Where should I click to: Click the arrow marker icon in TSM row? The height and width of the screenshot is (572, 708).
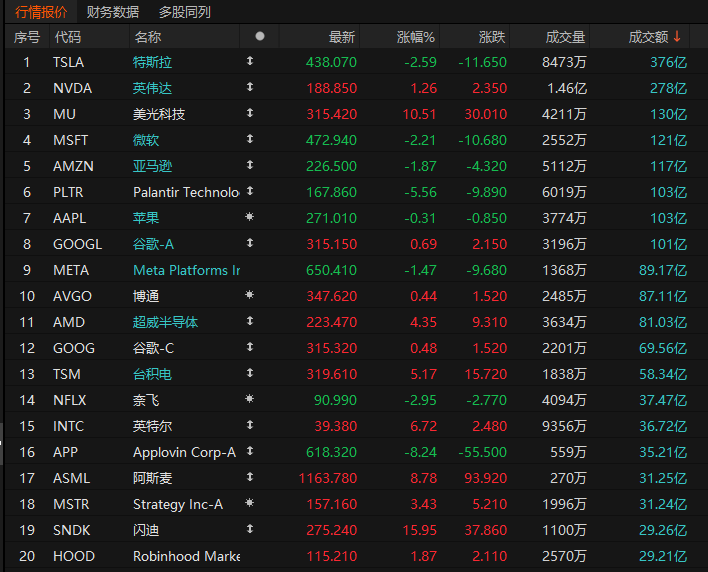click(250, 373)
